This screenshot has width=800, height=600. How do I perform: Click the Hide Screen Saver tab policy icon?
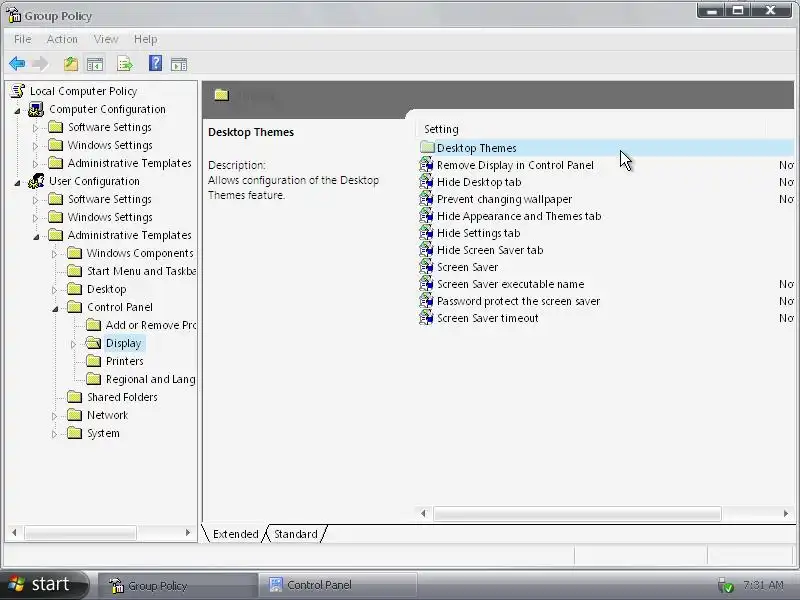426,250
